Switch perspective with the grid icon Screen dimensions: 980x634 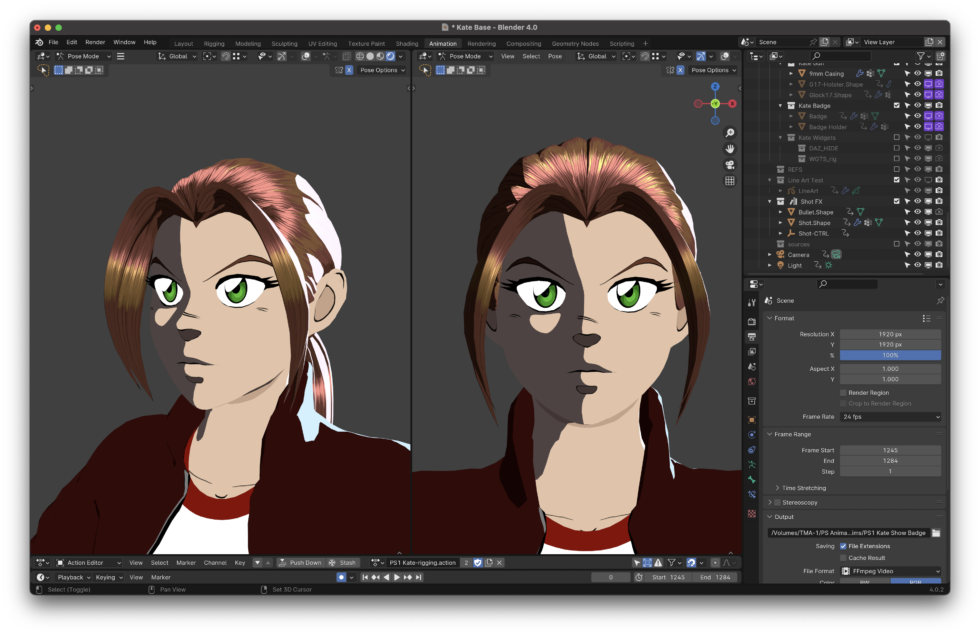pyautogui.click(x=730, y=181)
